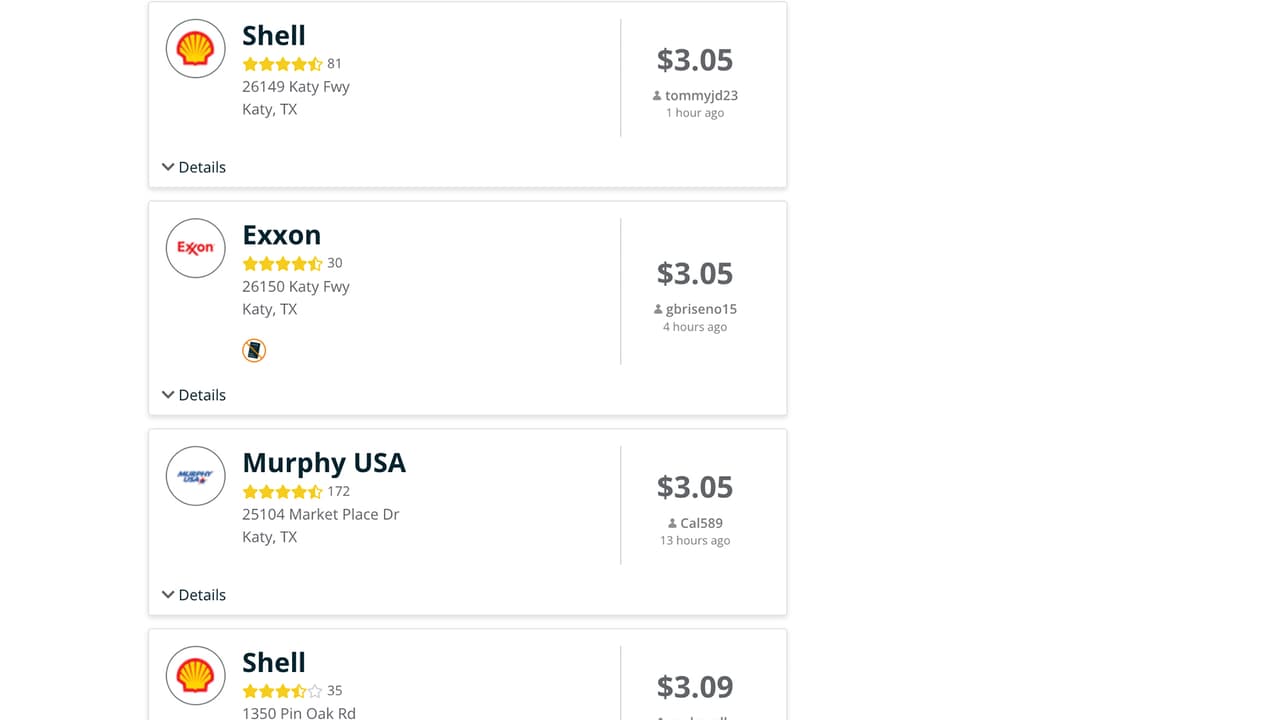
Task: Click the $3.05 price for Exxon
Action: click(695, 274)
